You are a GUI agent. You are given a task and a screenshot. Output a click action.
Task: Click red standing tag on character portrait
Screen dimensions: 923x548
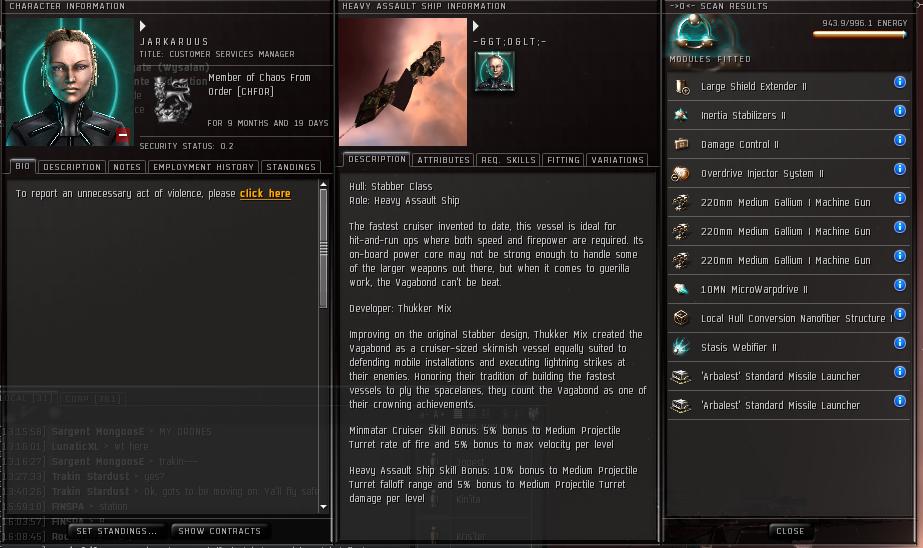coord(122,135)
